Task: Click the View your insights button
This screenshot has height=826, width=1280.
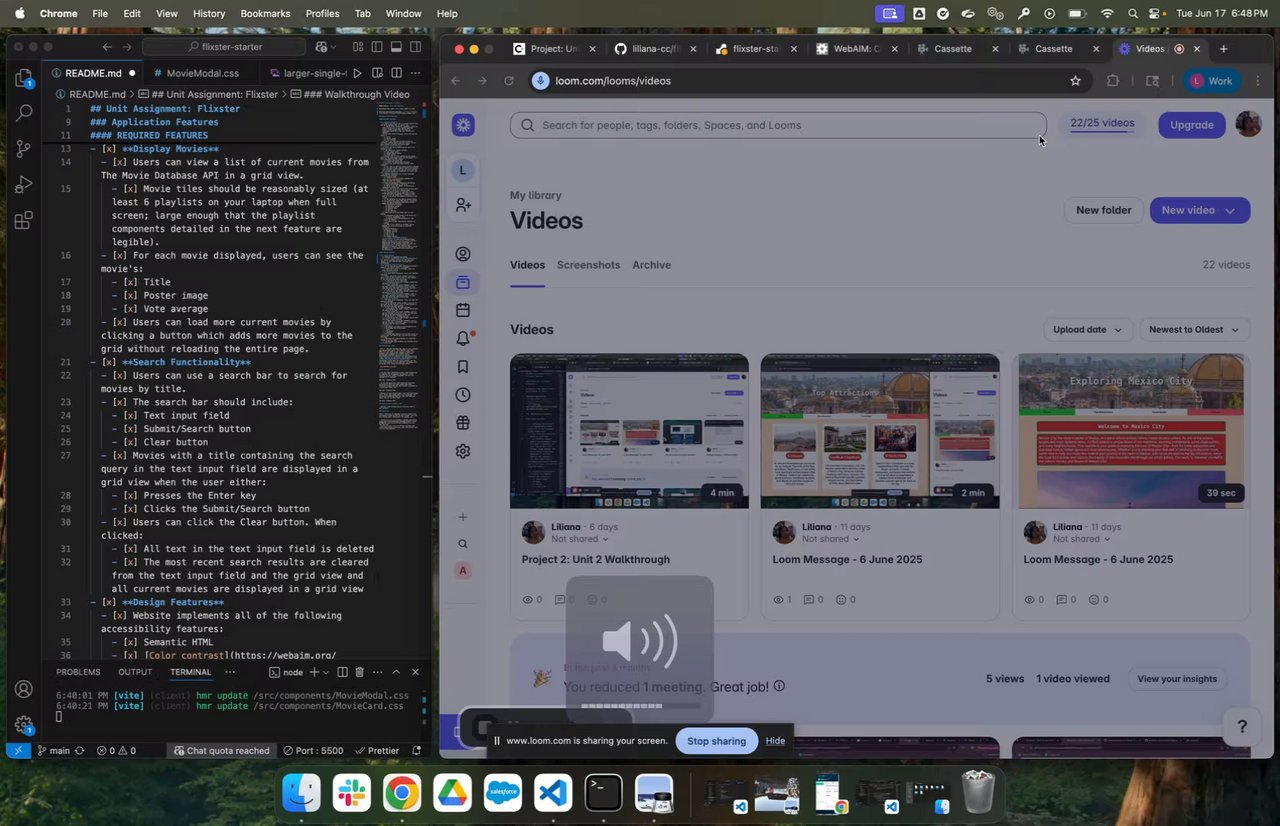Action: coord(1177,679)
